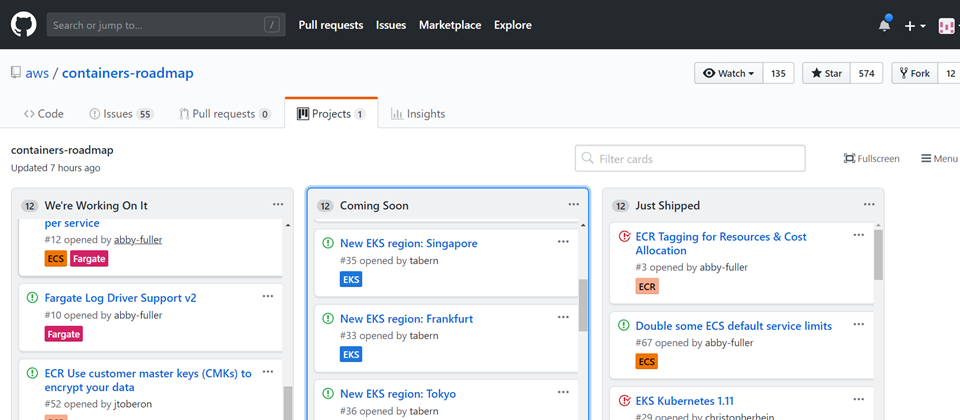The width and height of the screenshot is (960, 420).
Task: Click closed-issue icon on ECR Tagging card
Action: 624,236
